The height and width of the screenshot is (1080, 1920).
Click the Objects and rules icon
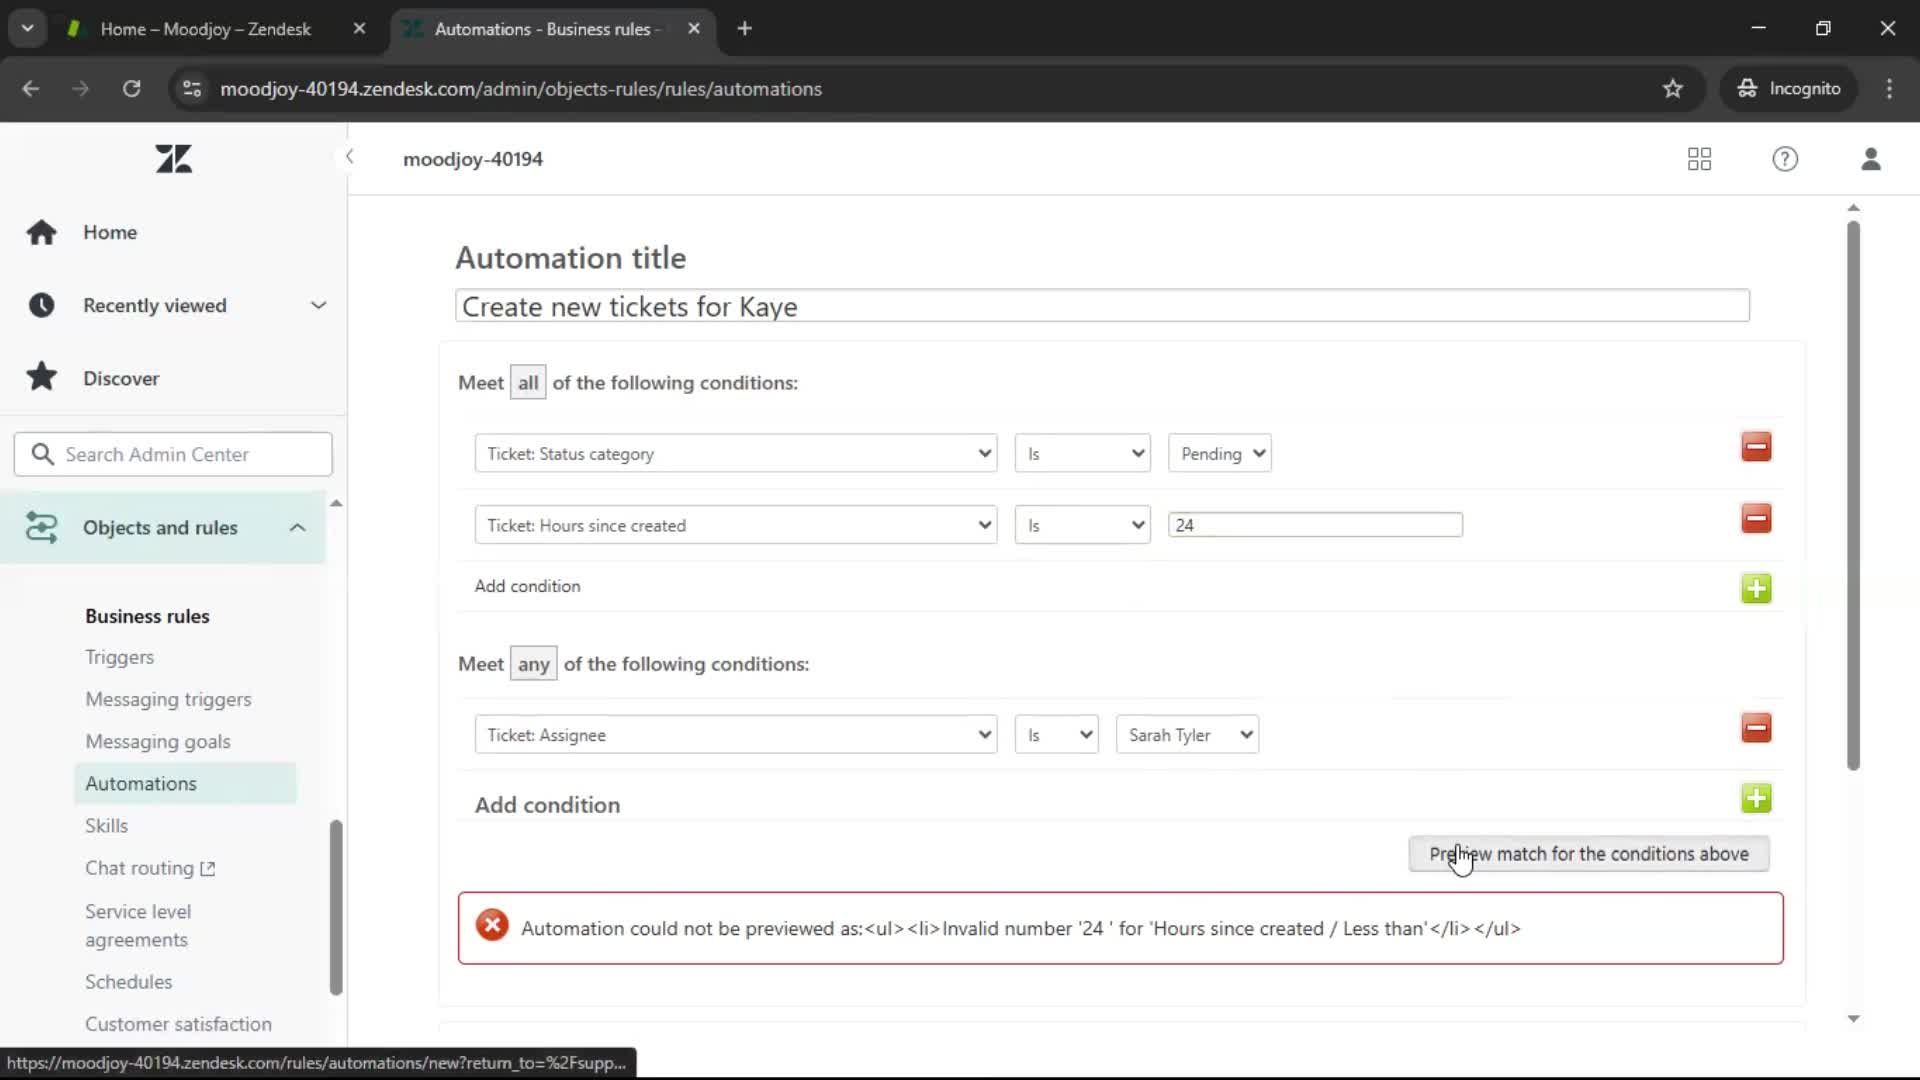coord(41,527)
